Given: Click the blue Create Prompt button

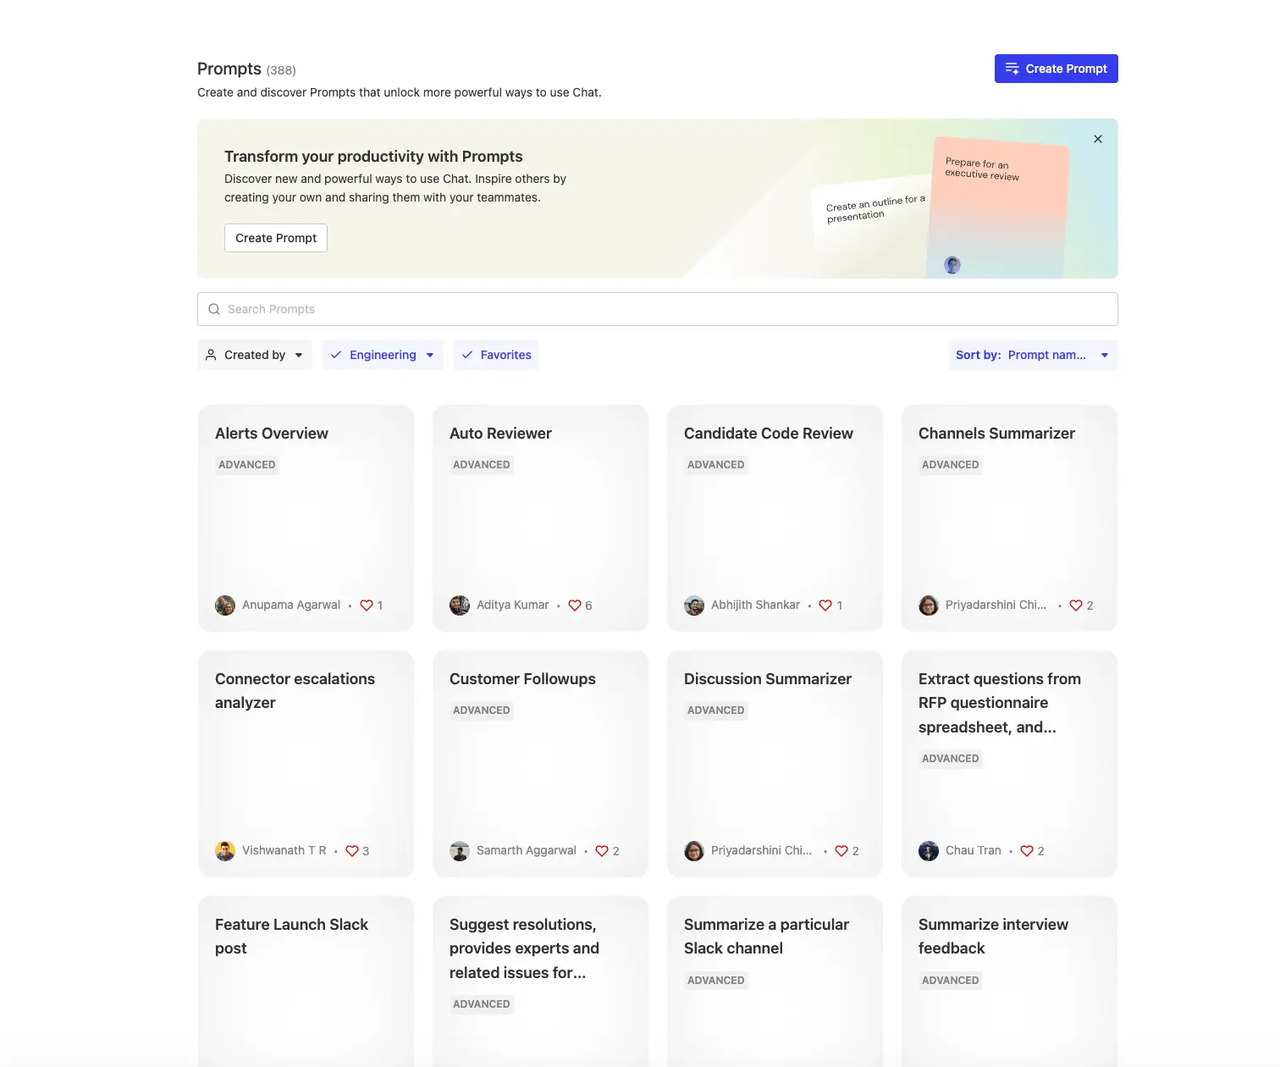Looking at the screenshot, I should pyautogui.click(x=1056, y=69).
